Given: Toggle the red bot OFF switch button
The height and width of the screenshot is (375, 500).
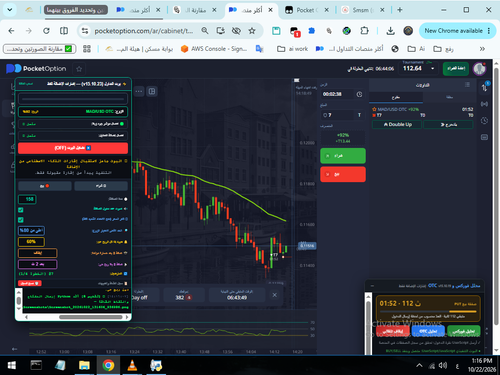Looking at the screenshot, I should 73,148.
